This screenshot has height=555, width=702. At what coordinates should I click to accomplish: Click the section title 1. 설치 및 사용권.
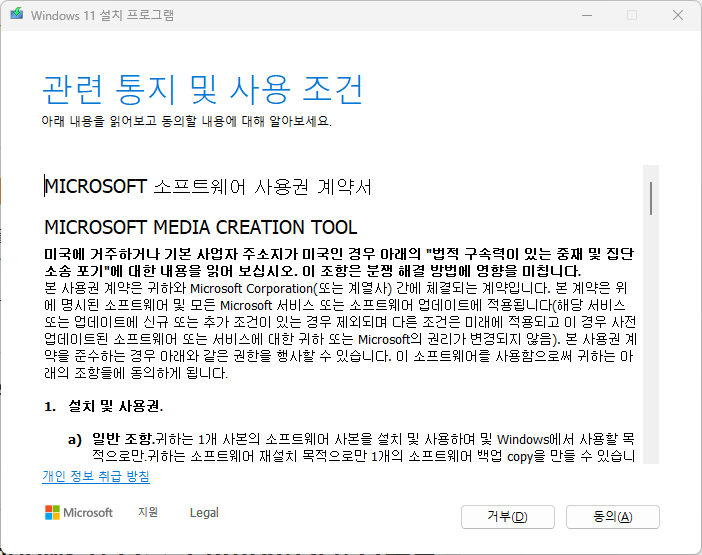[x=104, y=406]
